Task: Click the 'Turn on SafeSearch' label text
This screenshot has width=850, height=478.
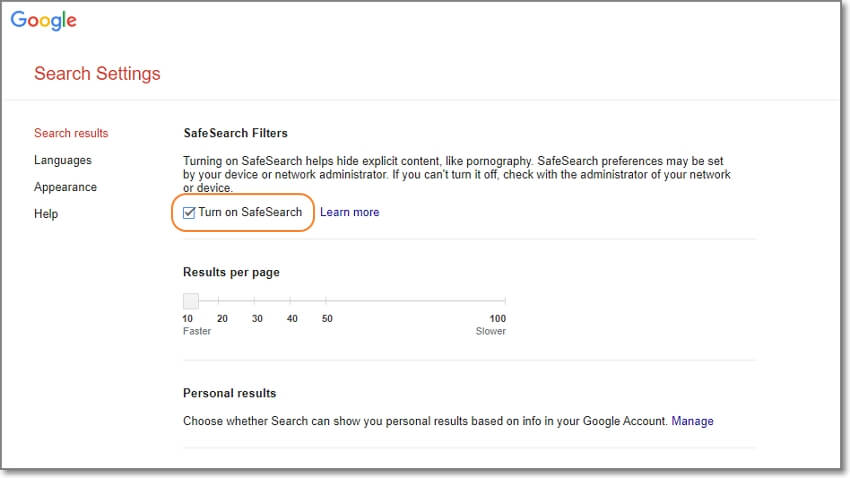Action: click(249, 212)
